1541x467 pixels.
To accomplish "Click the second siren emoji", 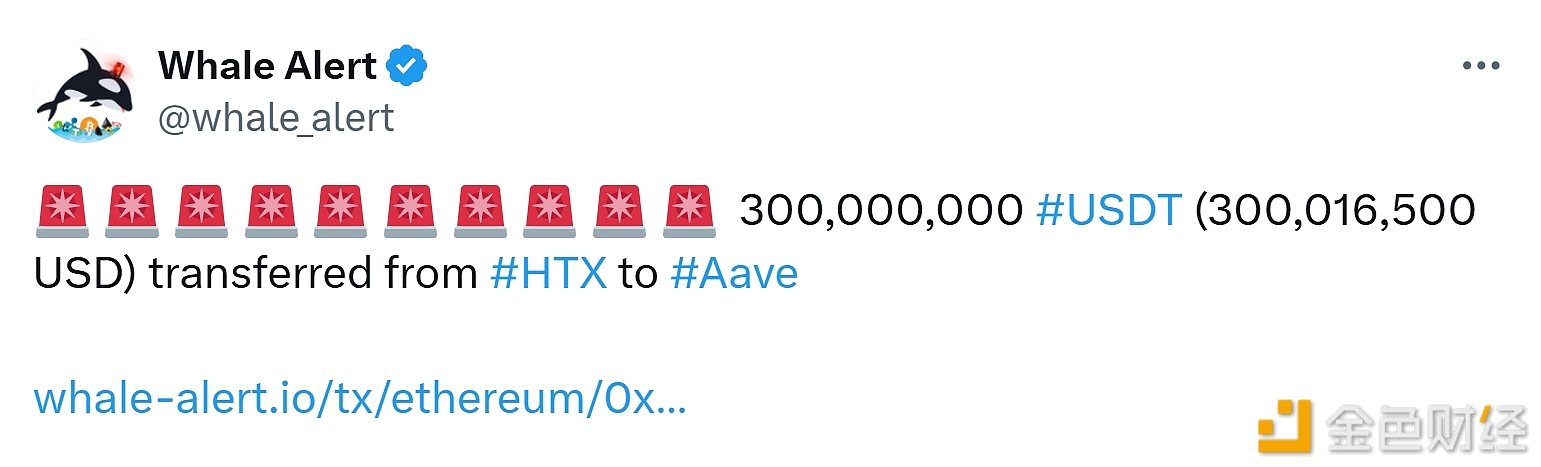I will (132, 212).
